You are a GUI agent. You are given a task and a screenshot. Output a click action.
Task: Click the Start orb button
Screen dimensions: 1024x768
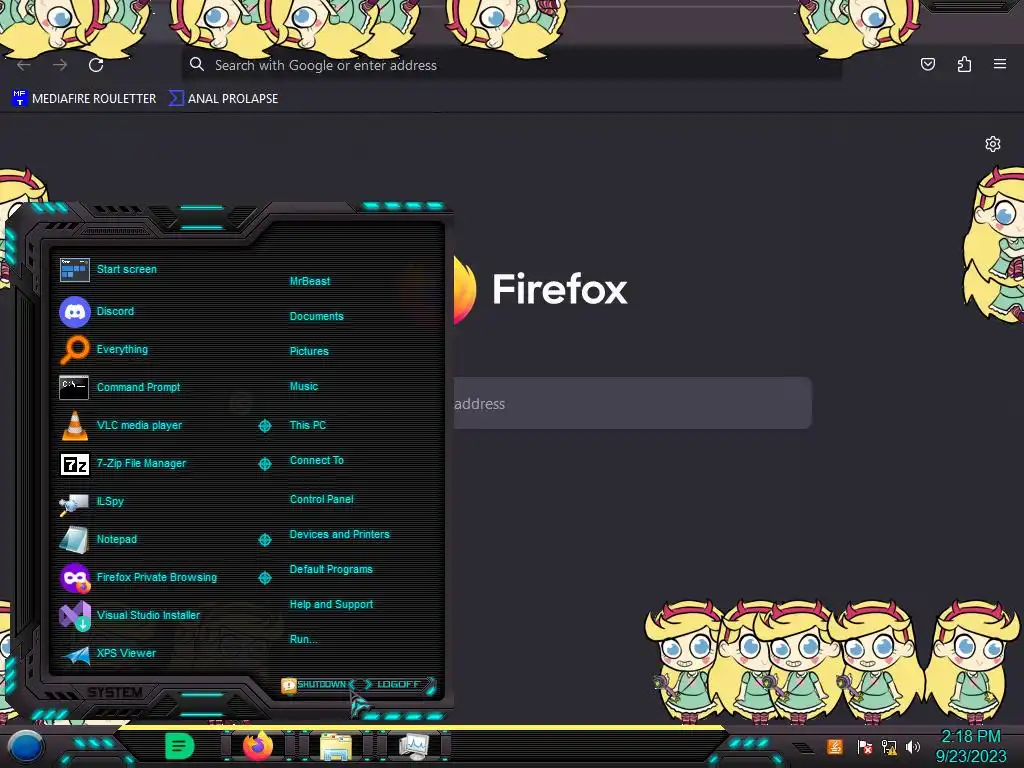click(x=25, y=748)
